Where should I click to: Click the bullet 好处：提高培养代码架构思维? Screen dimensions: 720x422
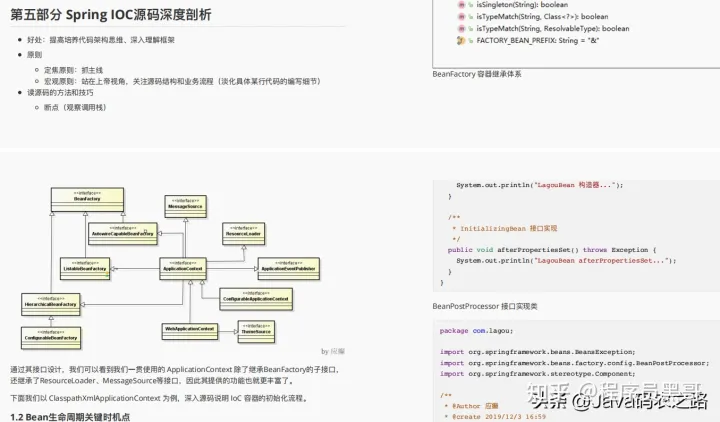101,40
